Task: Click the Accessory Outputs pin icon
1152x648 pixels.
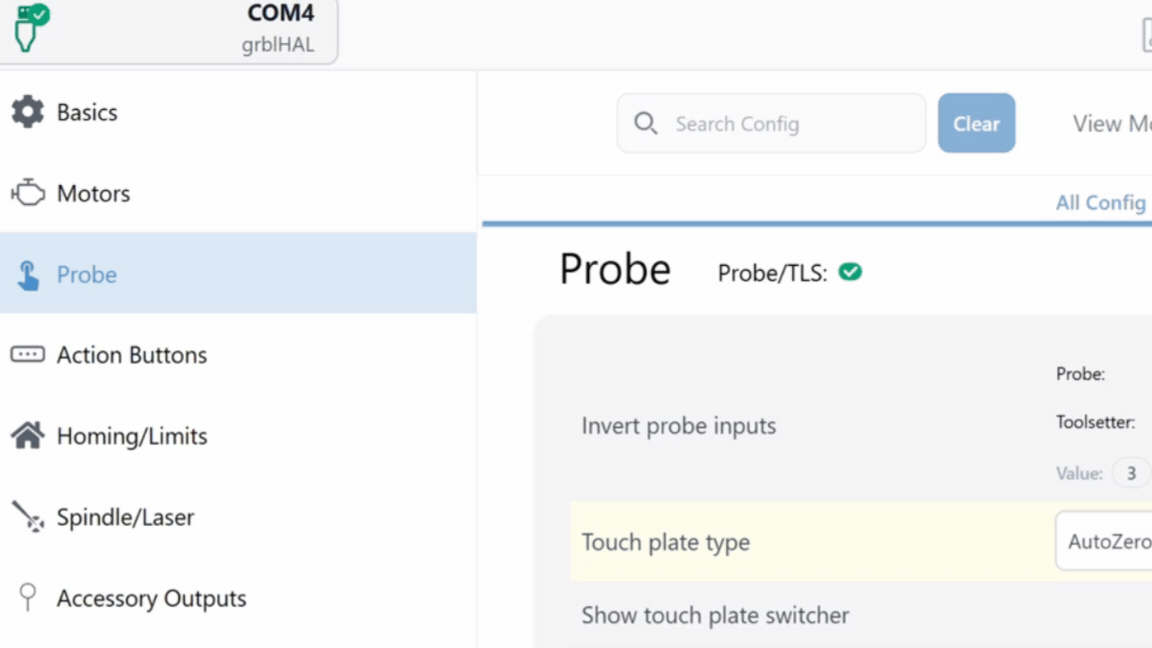Action: 27,597
